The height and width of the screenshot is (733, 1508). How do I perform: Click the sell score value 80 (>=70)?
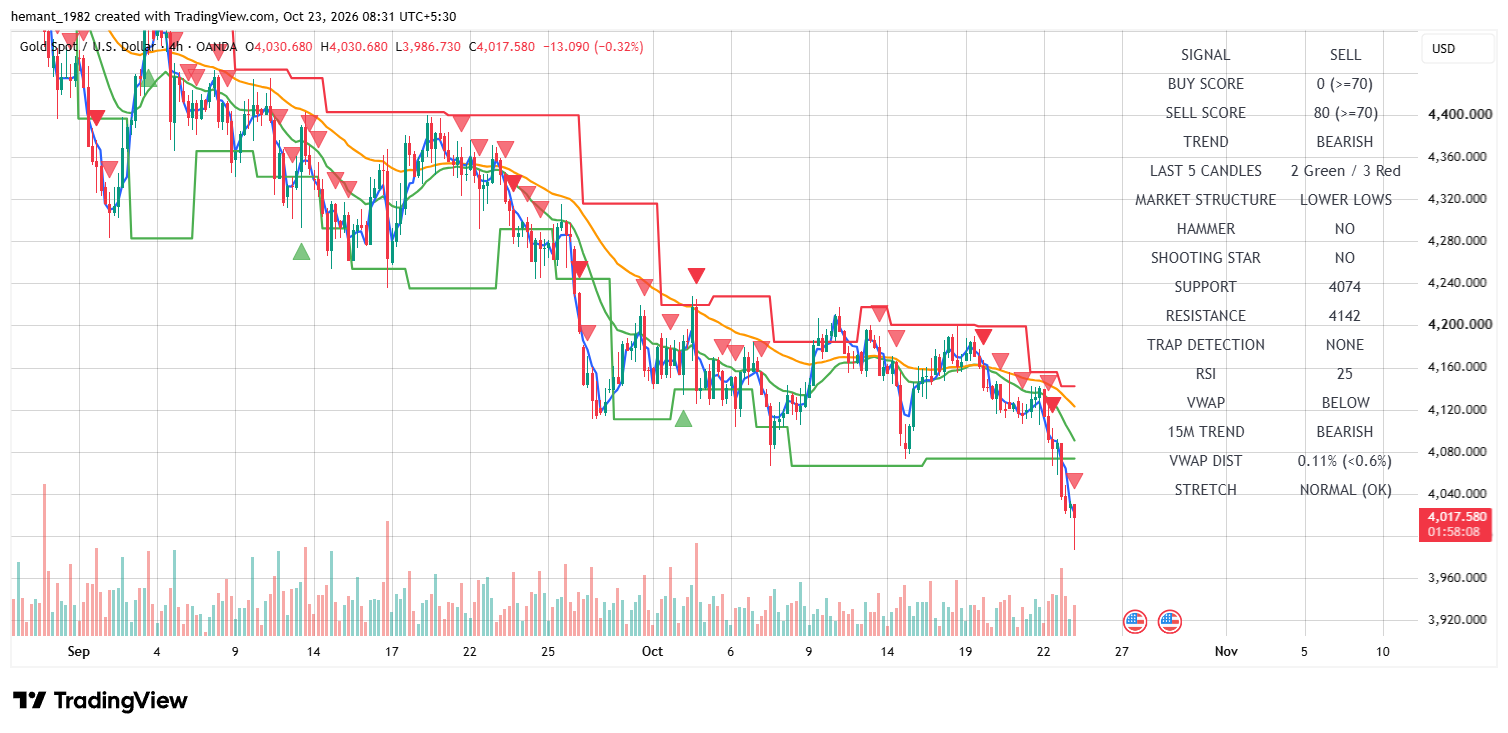click(x=1345, y=113)
